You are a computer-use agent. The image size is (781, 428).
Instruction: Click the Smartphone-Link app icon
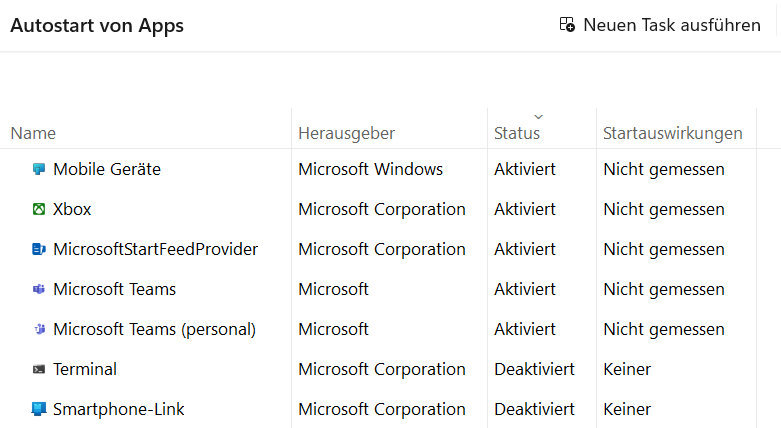click(x=39, y=409)
